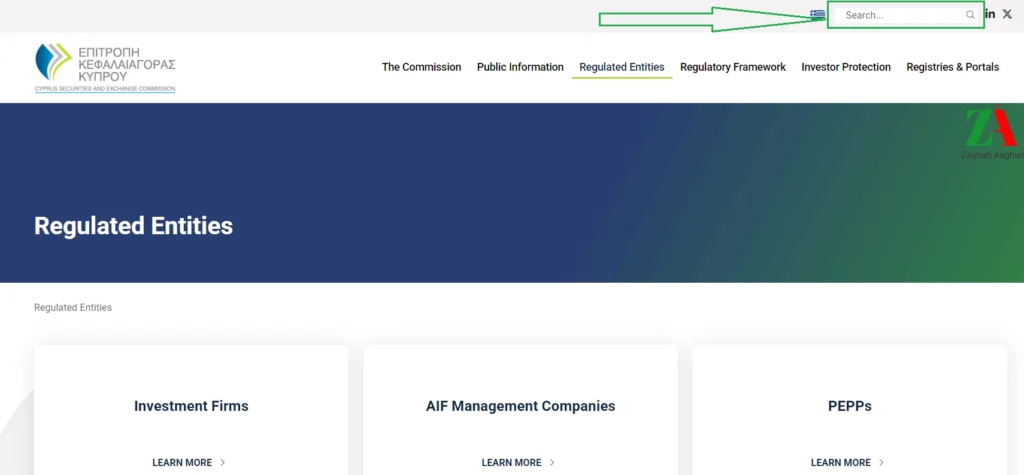The height and width of the screenshot is (475, 1024).
Task: Open the Public Information menu
Action: pyautogui.click(x=520, y=67)
